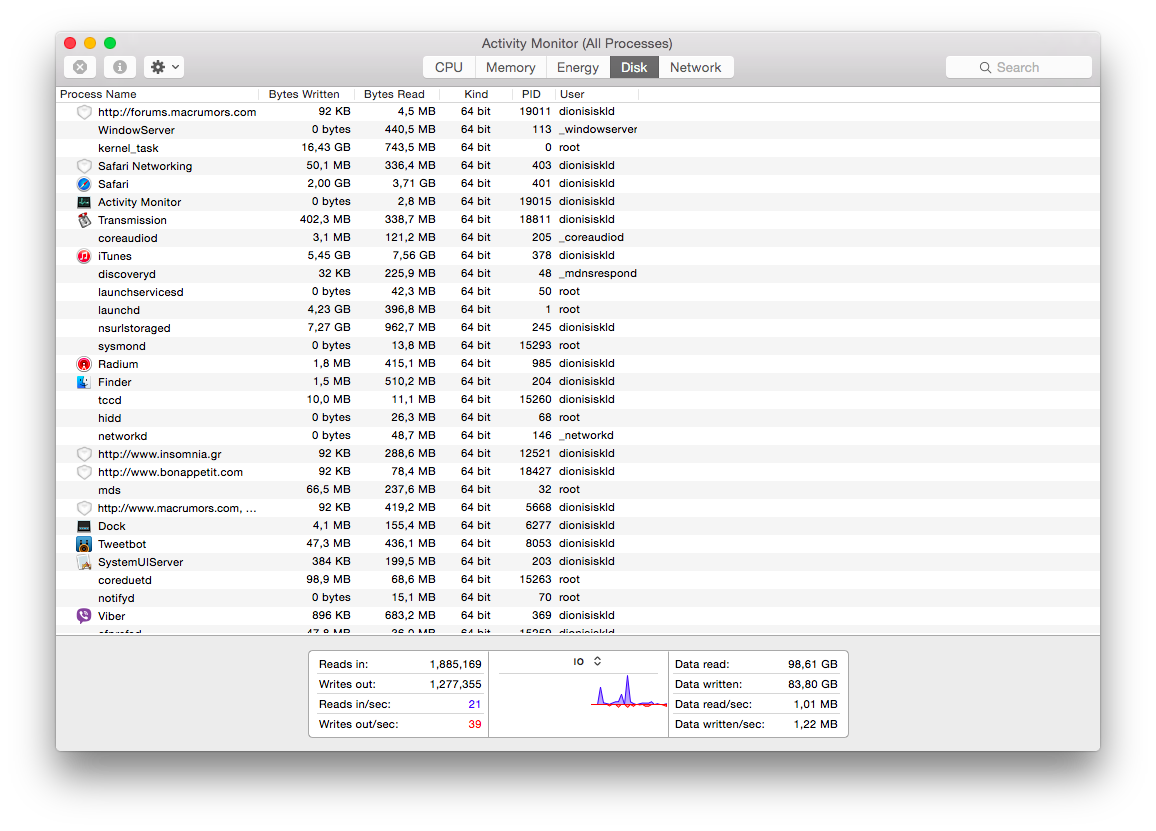Select the coreduetd process
Image resolution: width=1156 pixels, height=831 pixels.
click(x=577, y=580)
